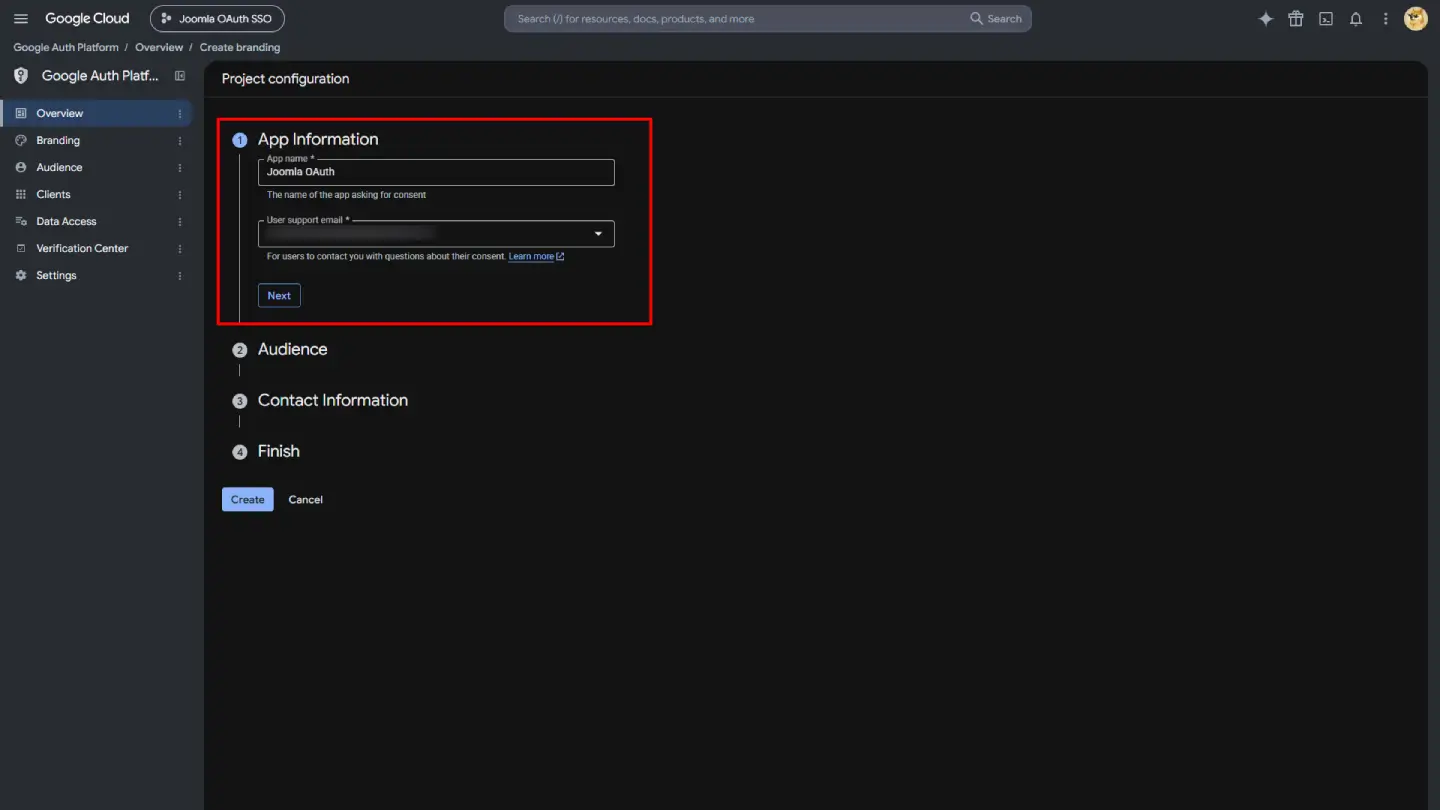Image resolution: width=1440 pixels, height=810 pixels.
Task: Open the Settings item's three-dot menu
Action: 180,276
